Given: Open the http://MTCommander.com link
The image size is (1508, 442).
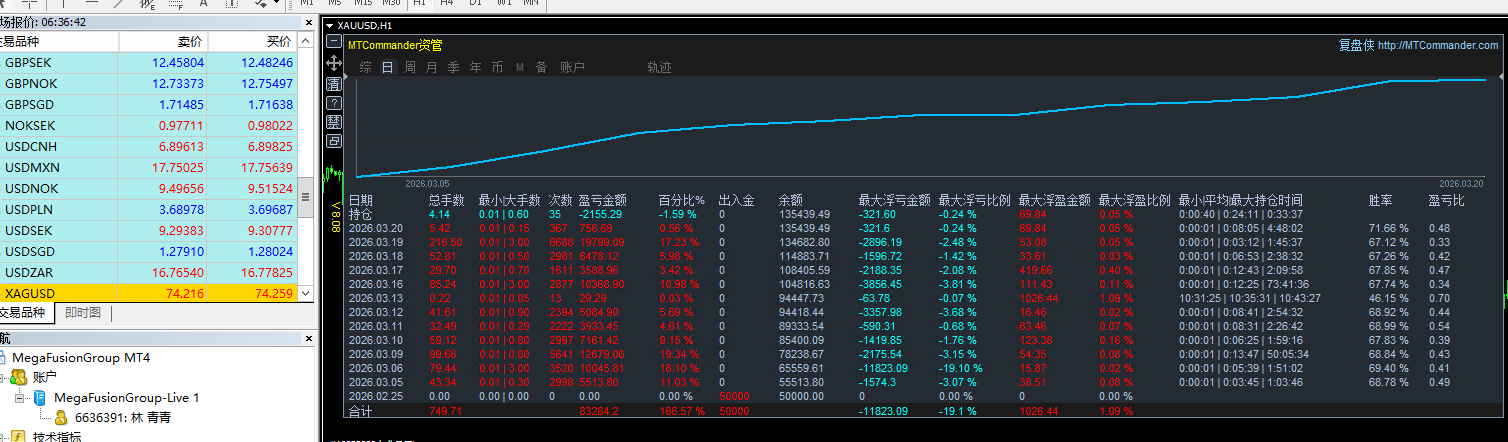Looking at the screenshot, I should click(x=1438, y=45).
